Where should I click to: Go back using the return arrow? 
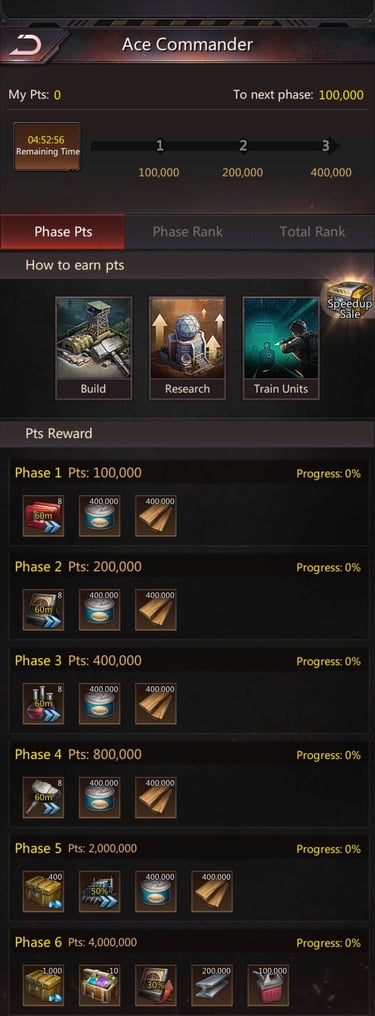coord(27,45)
